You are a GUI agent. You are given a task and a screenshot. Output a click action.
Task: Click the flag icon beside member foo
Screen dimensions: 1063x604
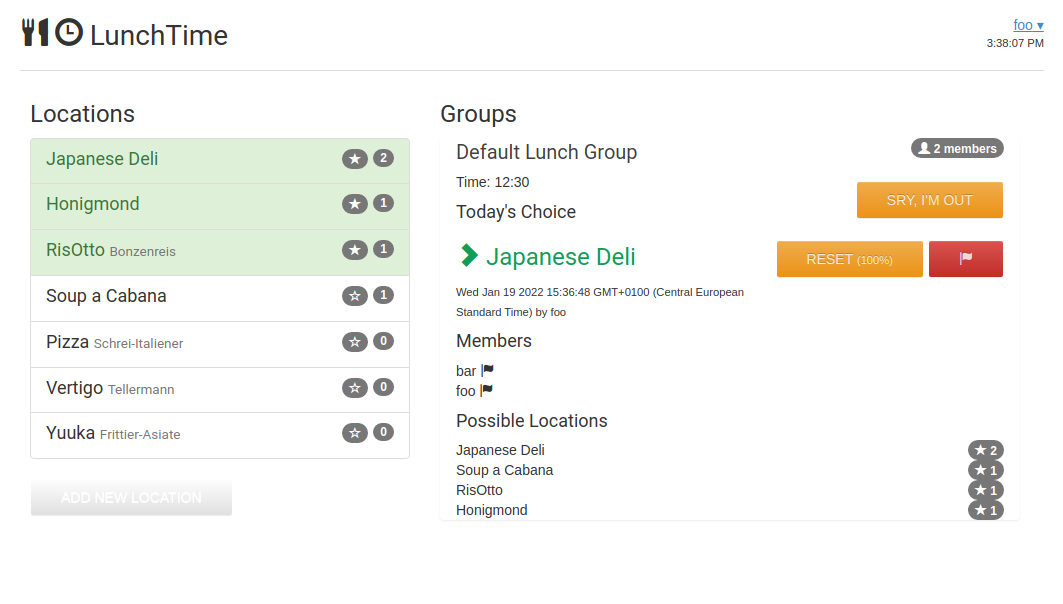pyautogui.click(x=486, y=391)
